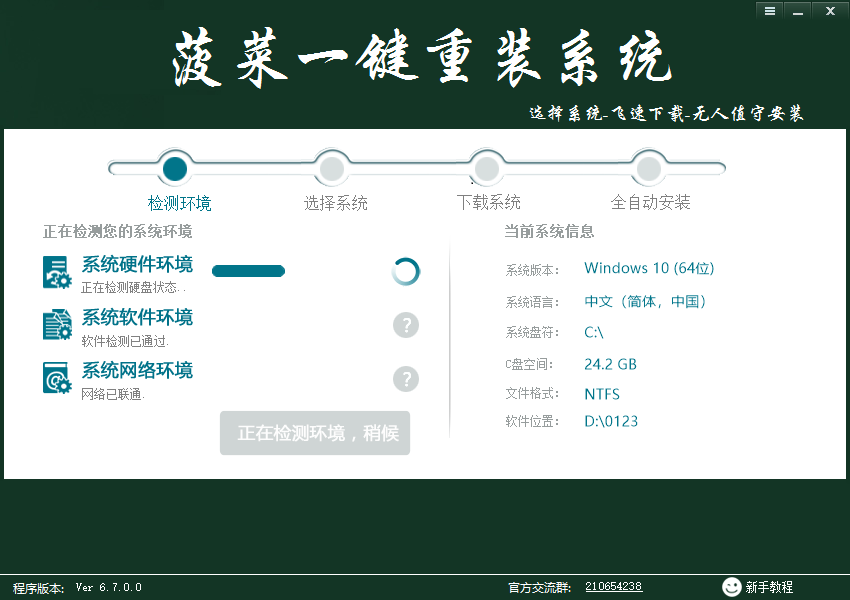Screen dimensions: 850x600
Task: Click the 下载系统 step circle
Action: [487, 169]
